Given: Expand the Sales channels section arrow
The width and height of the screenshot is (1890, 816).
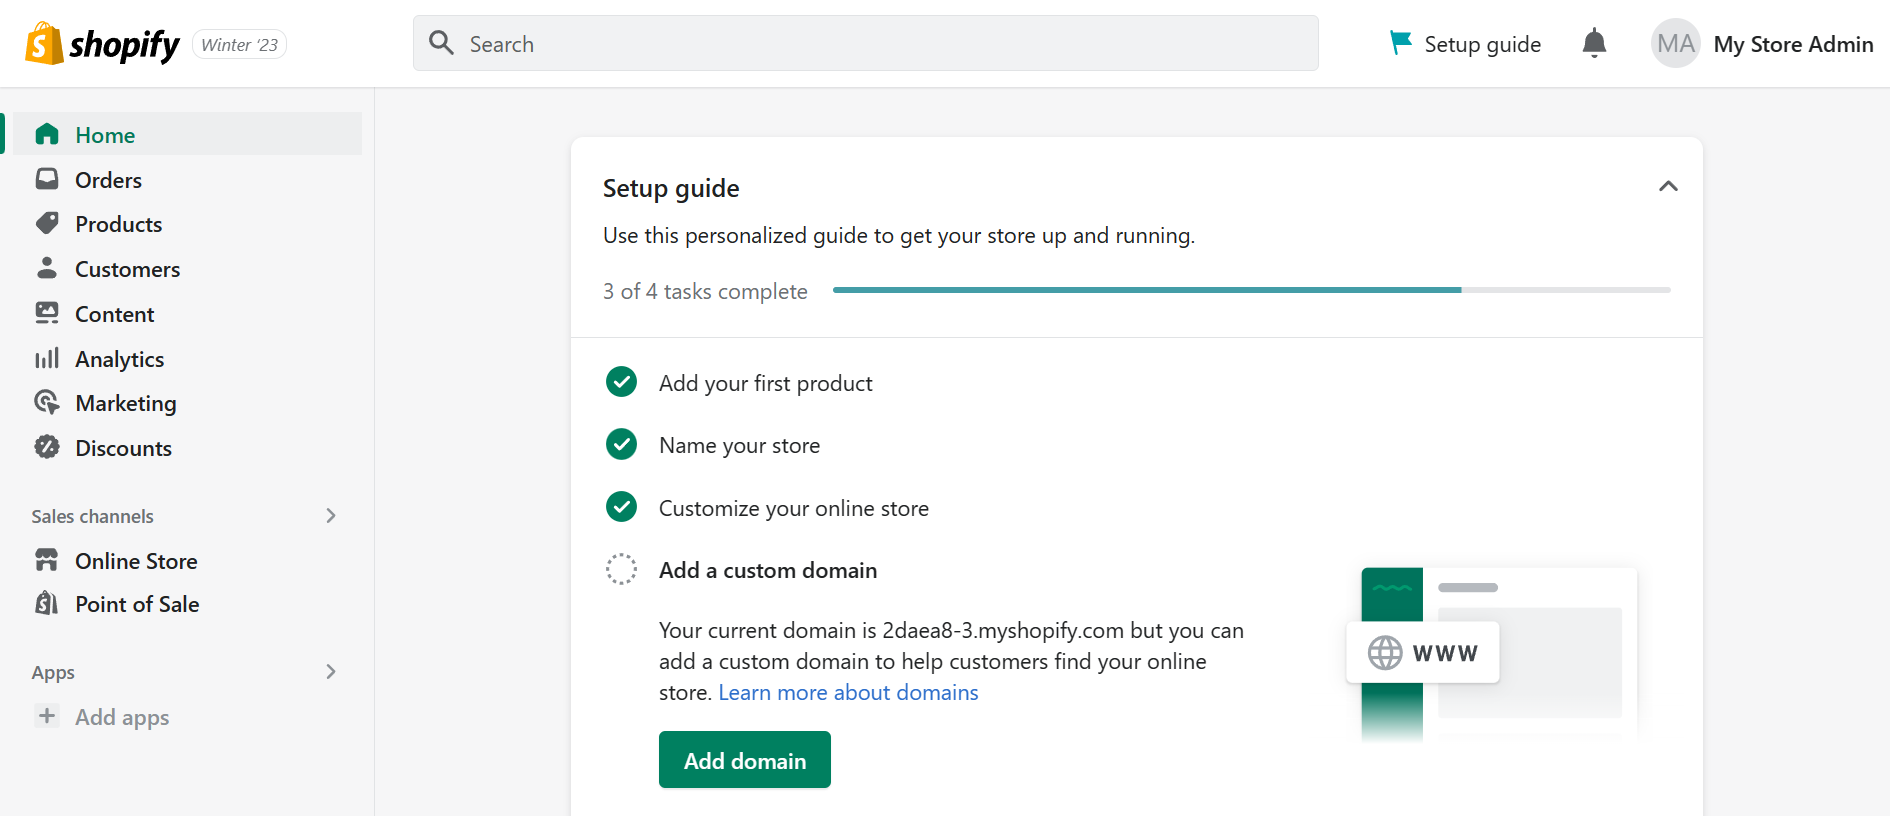Looking at the screenshot, I should [x=331, y=516].
